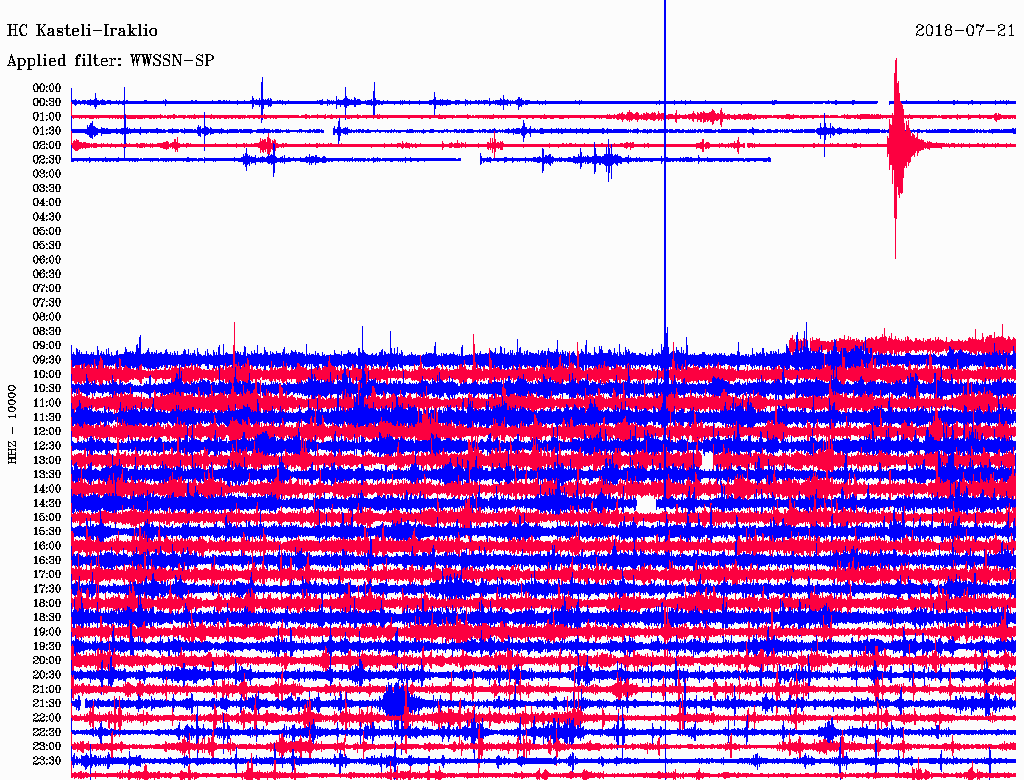
Task: Click the 13:30 time label
Action: click(47, 474)
